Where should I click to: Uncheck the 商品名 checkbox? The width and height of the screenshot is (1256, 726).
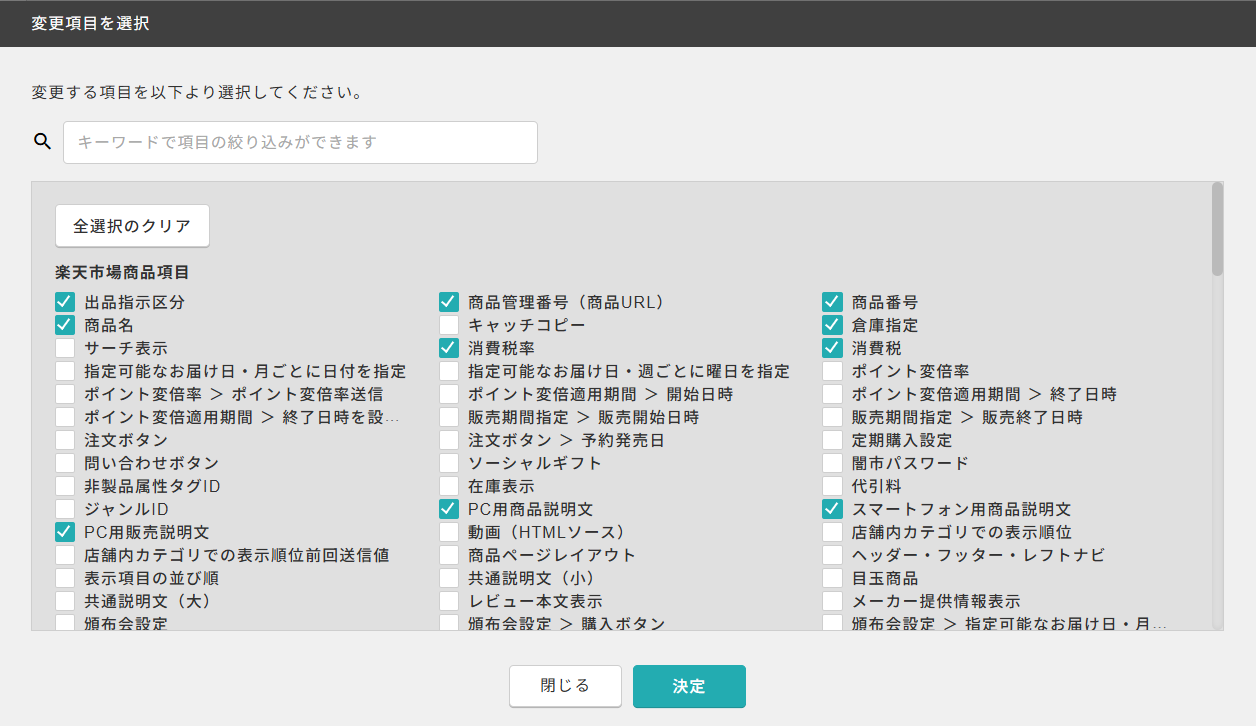(65, 325)
